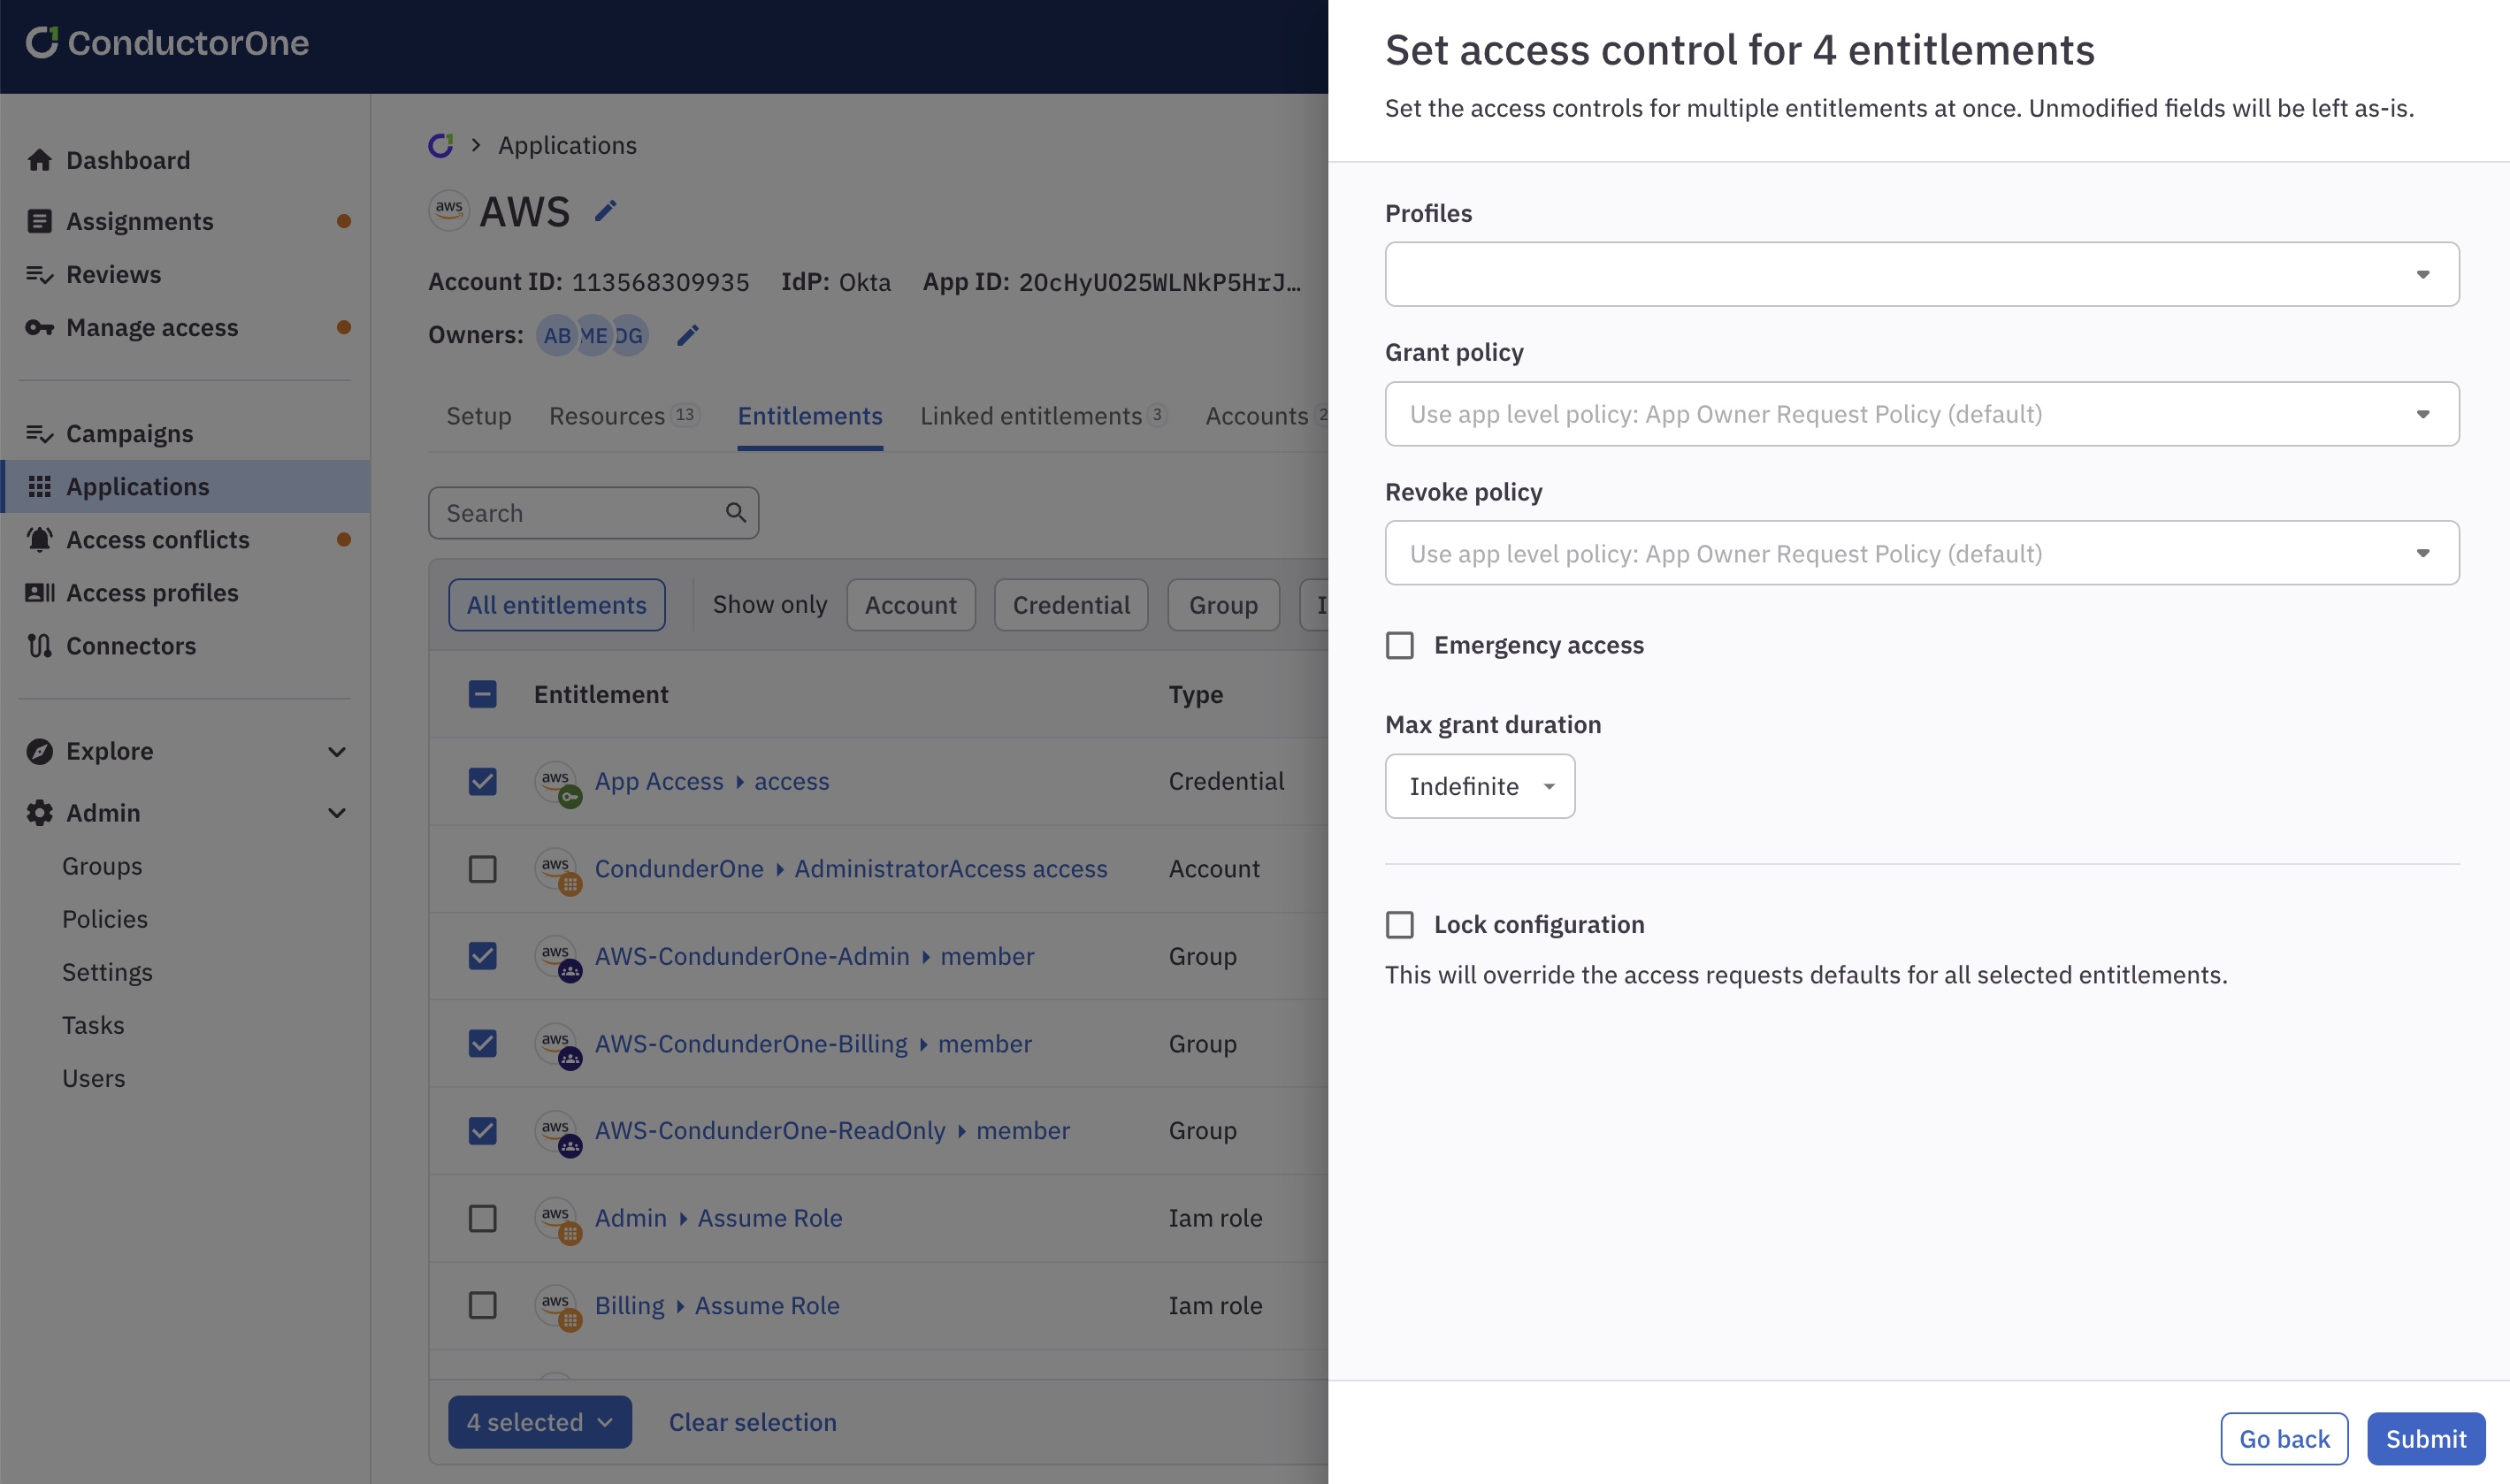
Task: Open the Max grant duration Indefinite dropdown
Action: (1479, 787)
